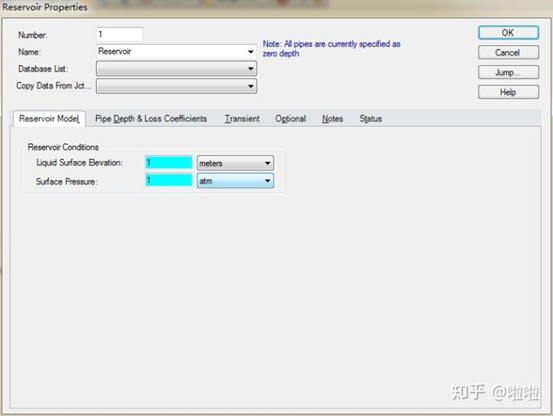View the Status tab
553x416 pixels.
pos(371,119)
